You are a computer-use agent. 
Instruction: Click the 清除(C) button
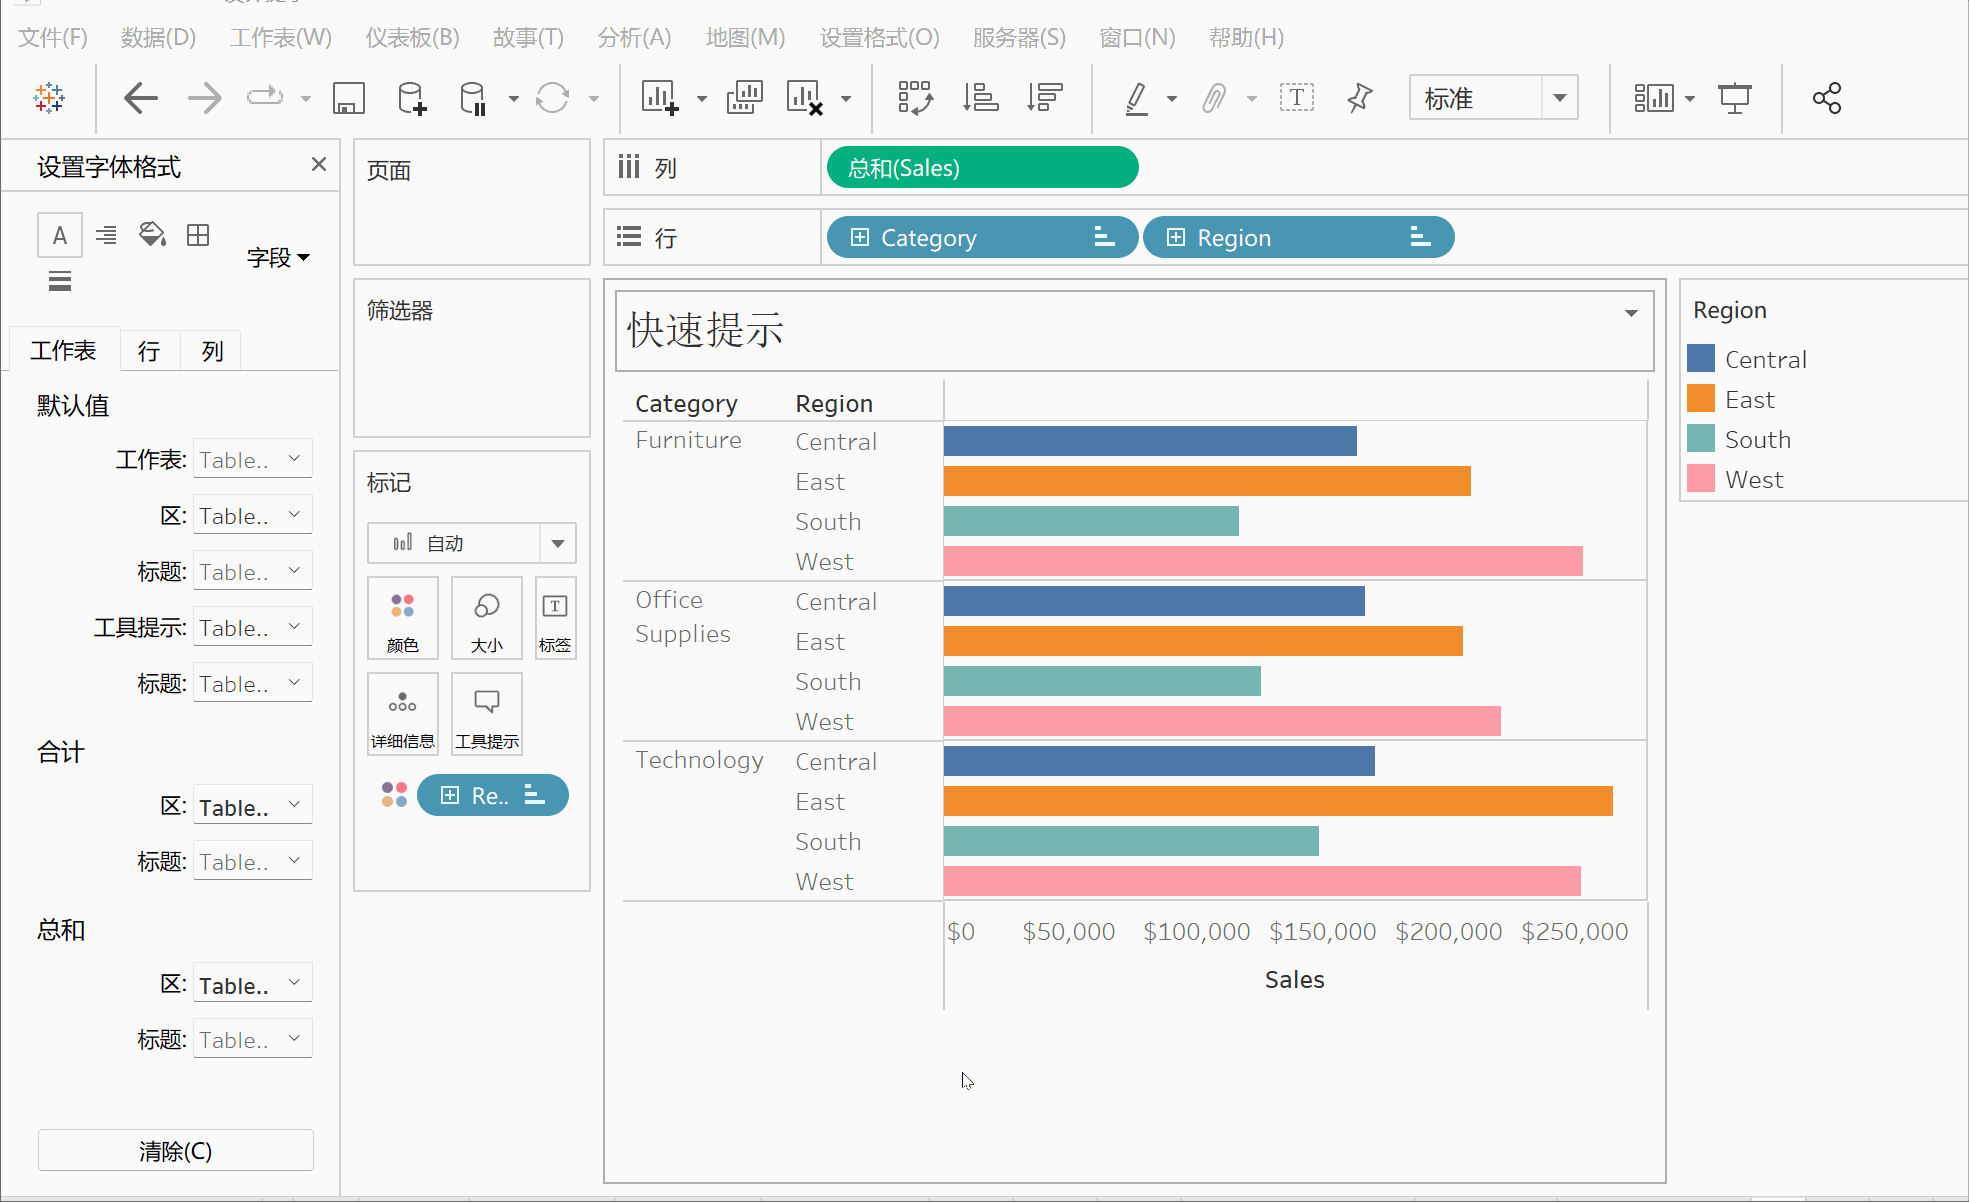175,1150
